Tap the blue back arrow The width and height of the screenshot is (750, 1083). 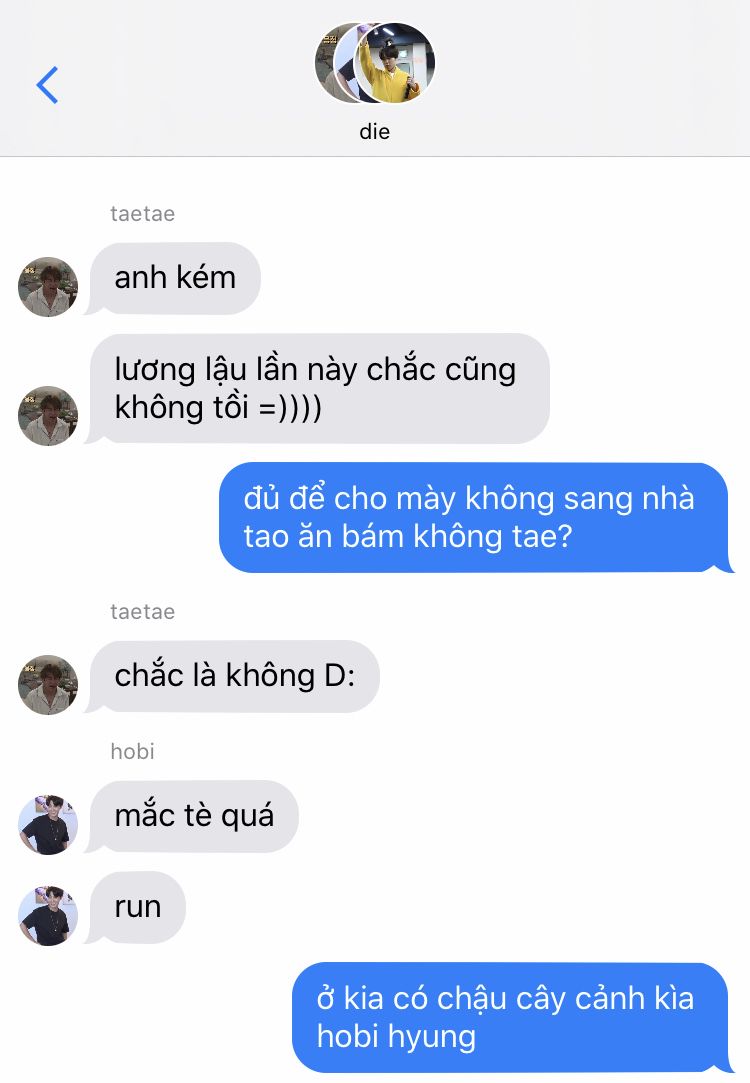pos(47,85)
